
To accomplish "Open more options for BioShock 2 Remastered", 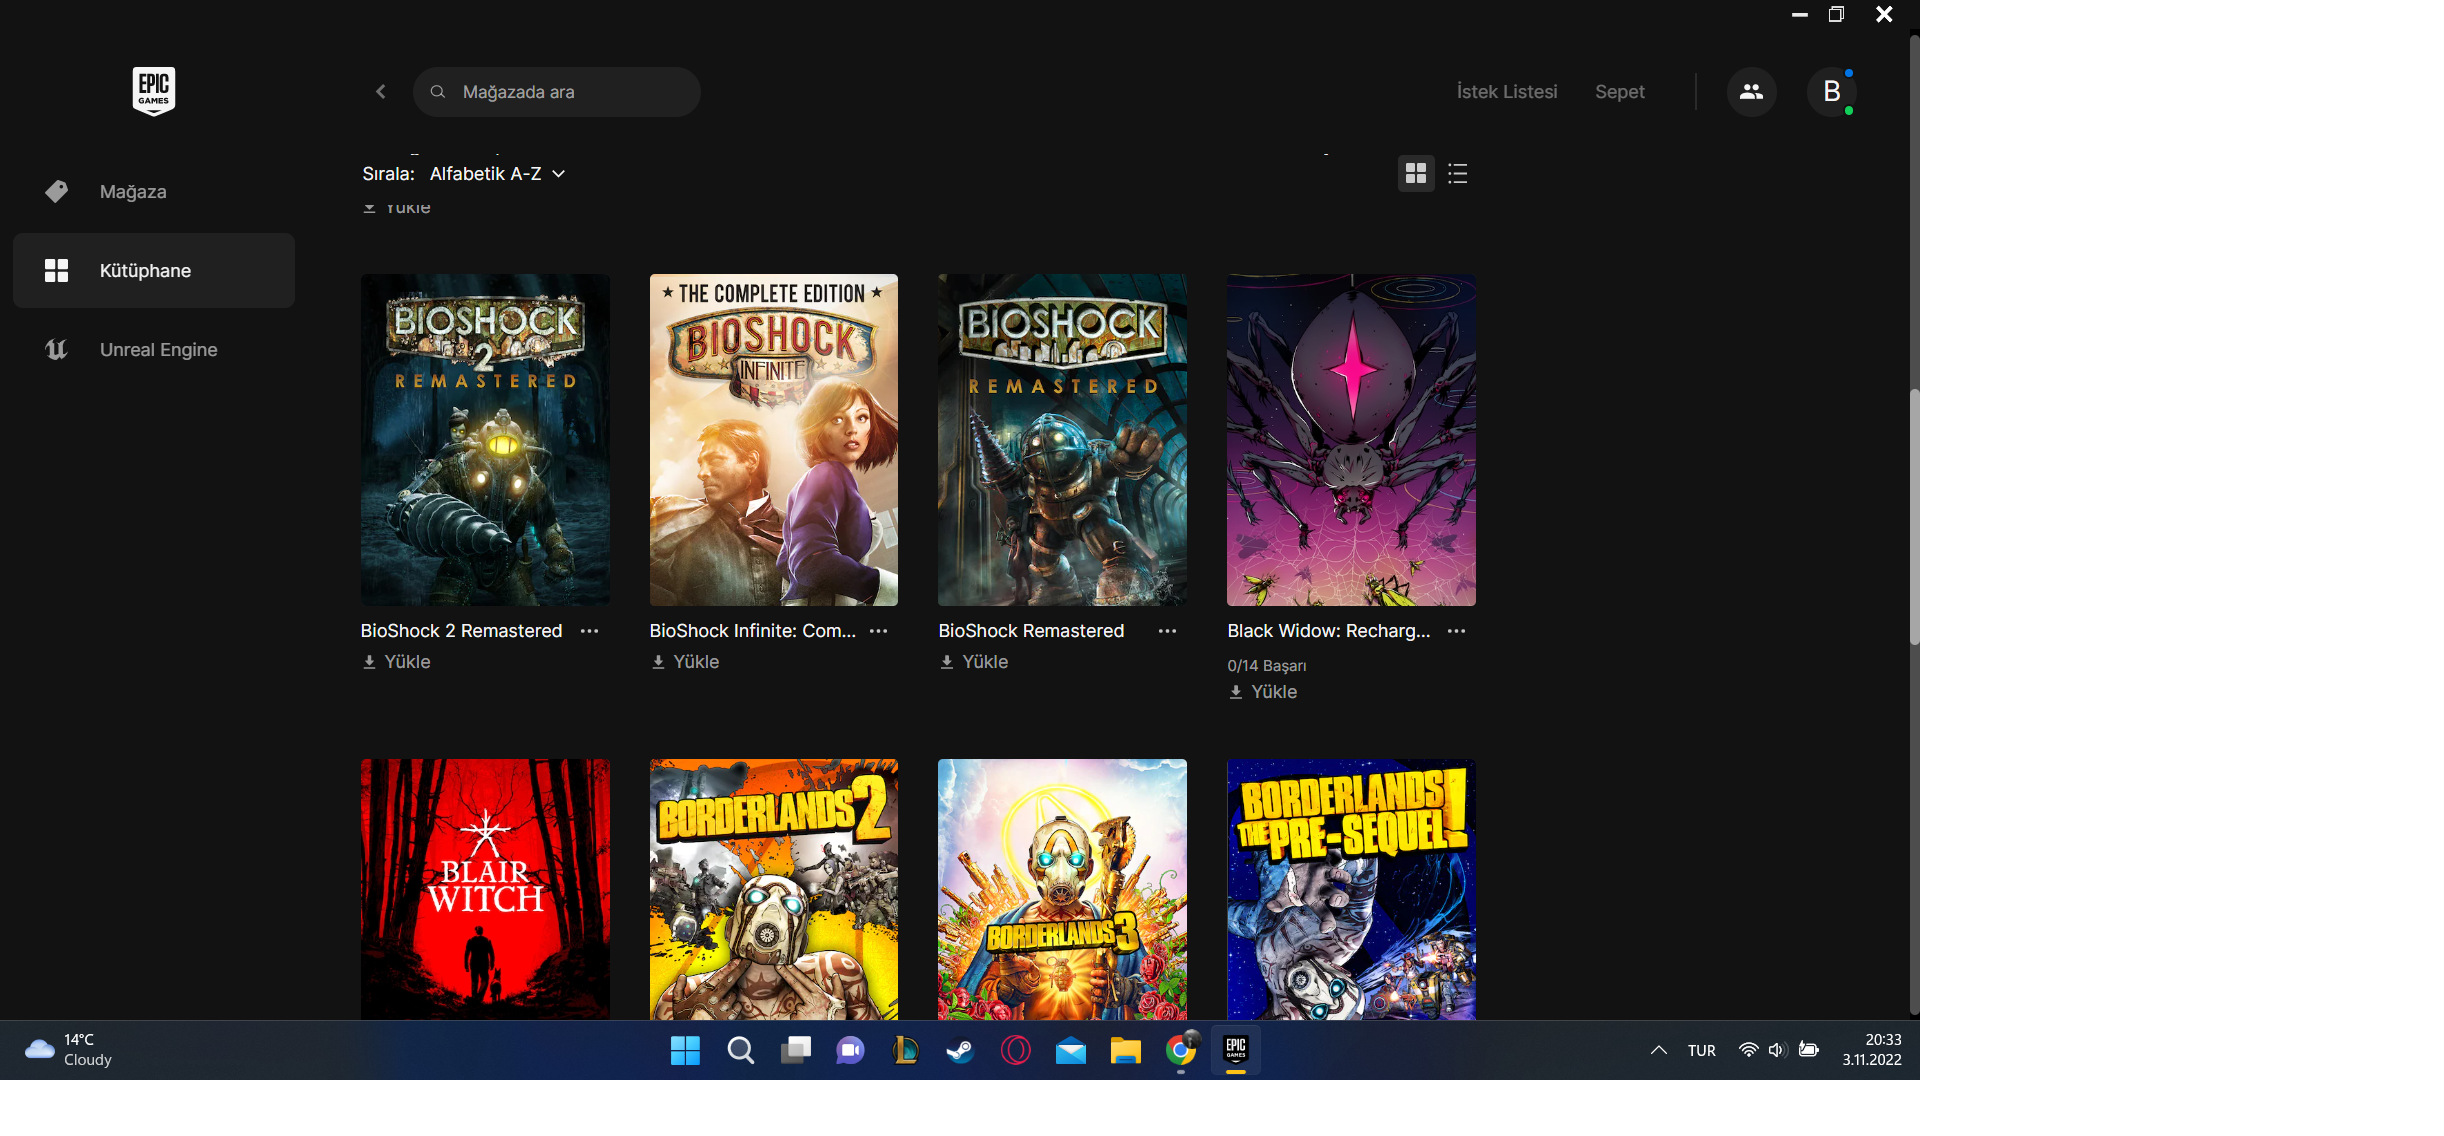I will tap(590, 631).
